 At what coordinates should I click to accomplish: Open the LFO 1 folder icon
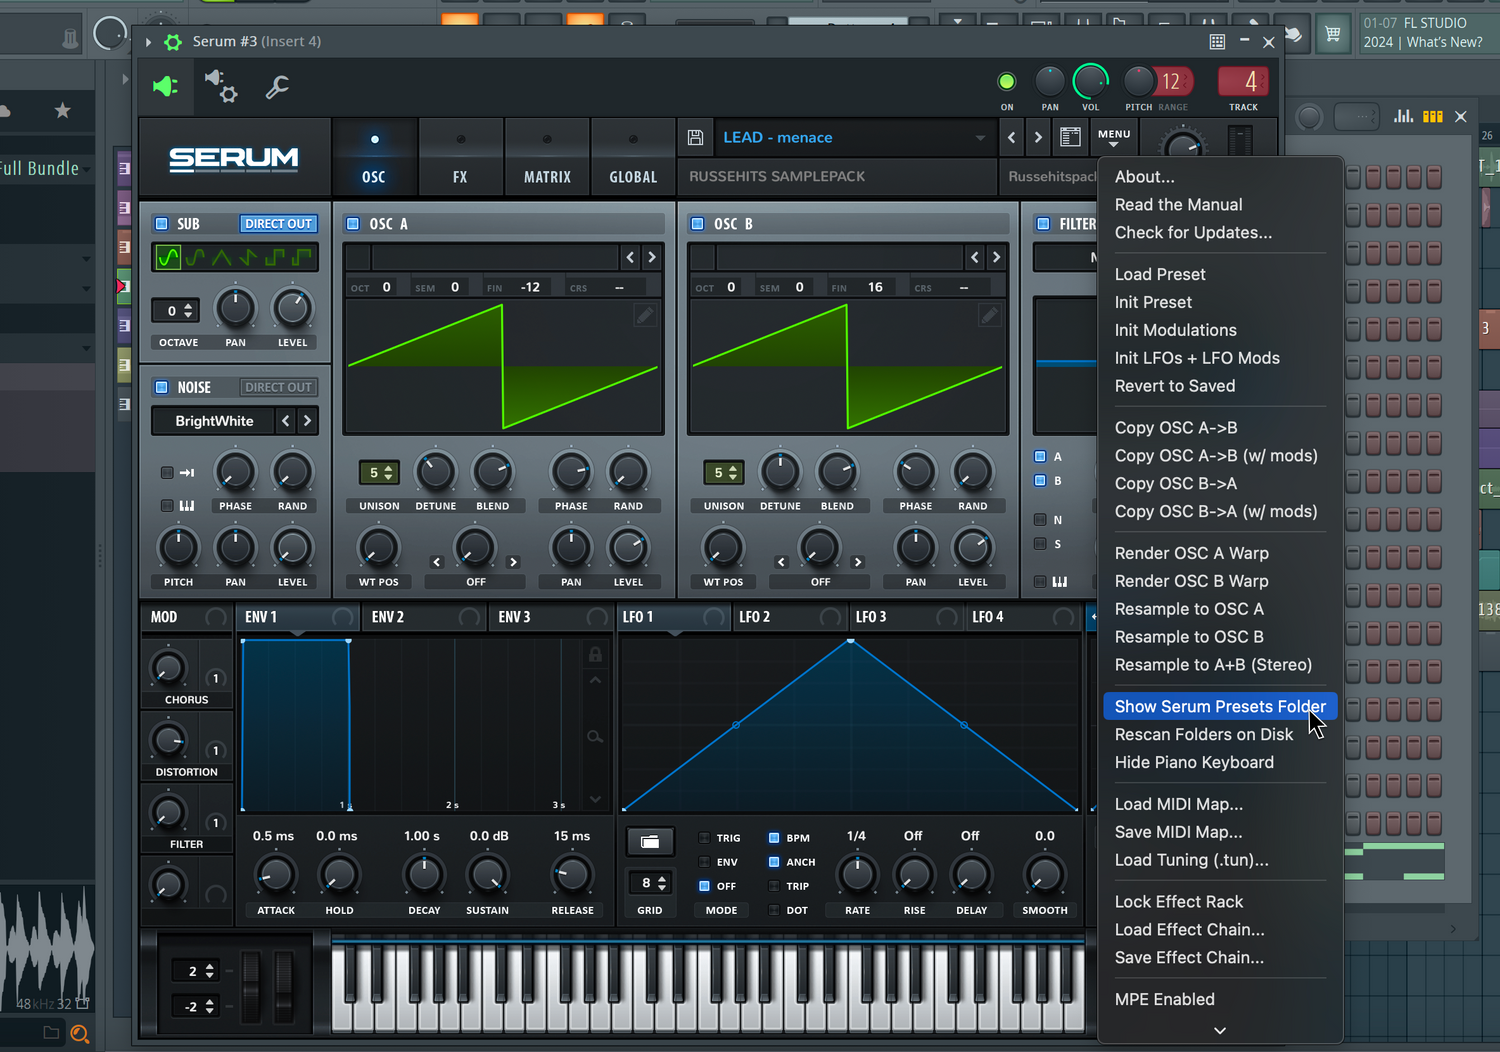coord(650,842)
